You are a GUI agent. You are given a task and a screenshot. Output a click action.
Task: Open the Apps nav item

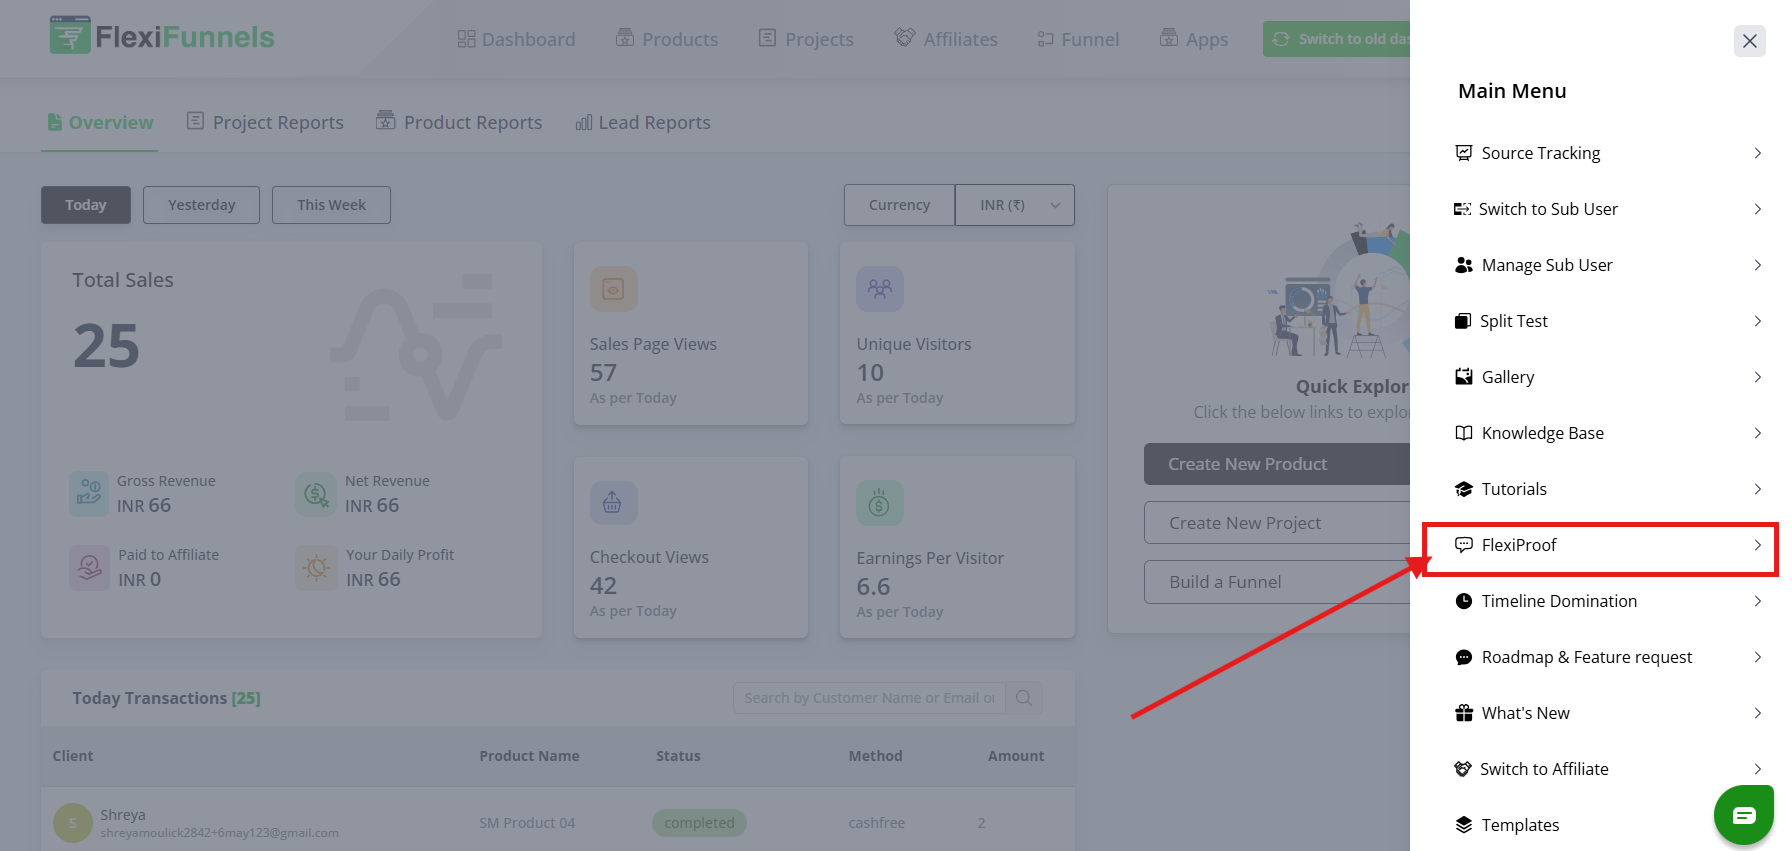click(x=1193, y=39)
